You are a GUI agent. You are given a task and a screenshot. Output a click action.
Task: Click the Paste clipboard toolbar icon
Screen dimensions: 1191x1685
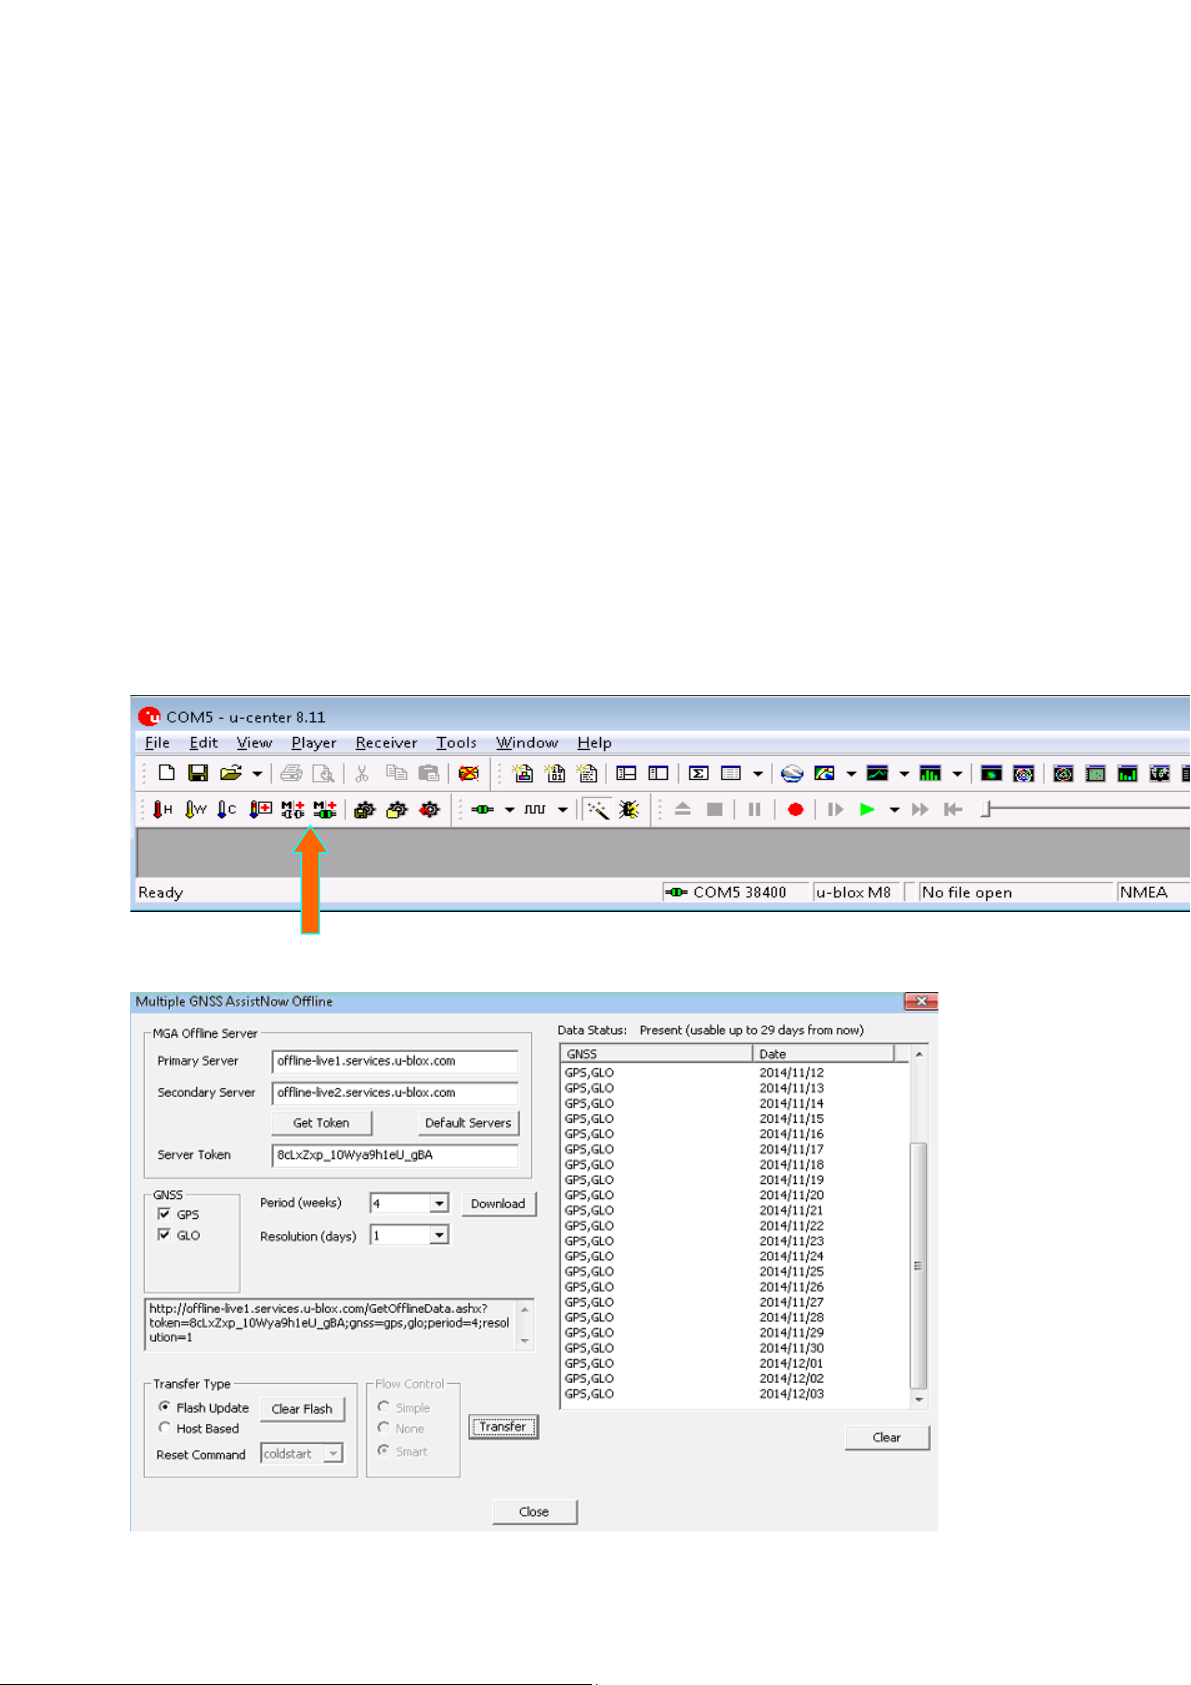pyautogui.click(x=429, y=773)
